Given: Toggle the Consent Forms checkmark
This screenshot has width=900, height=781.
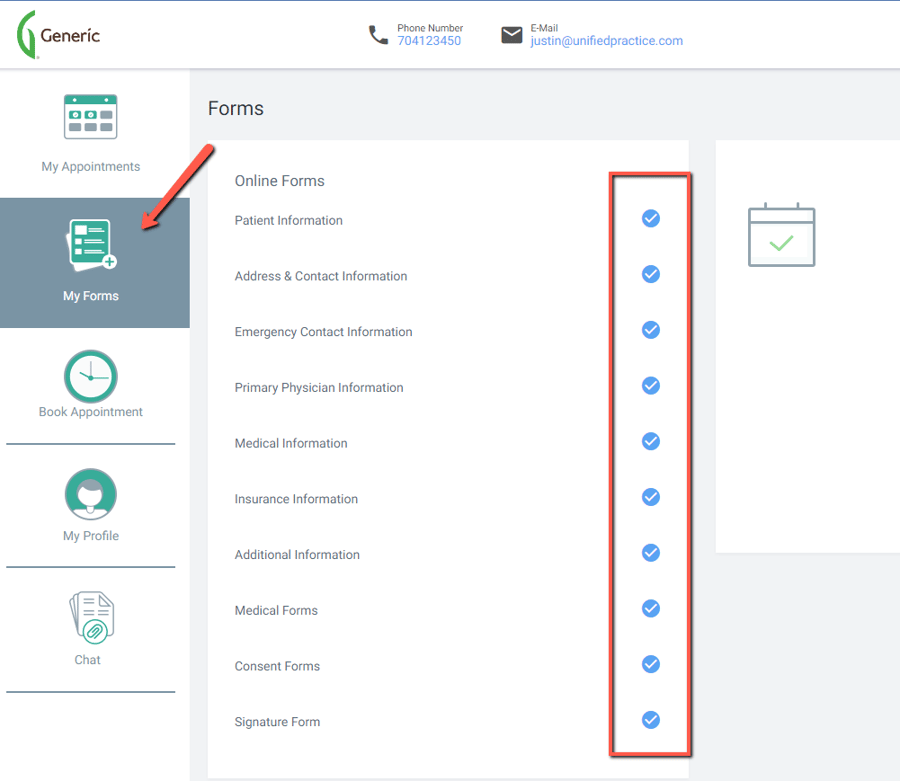Looking at the screenshot, I should pos(650,664).
